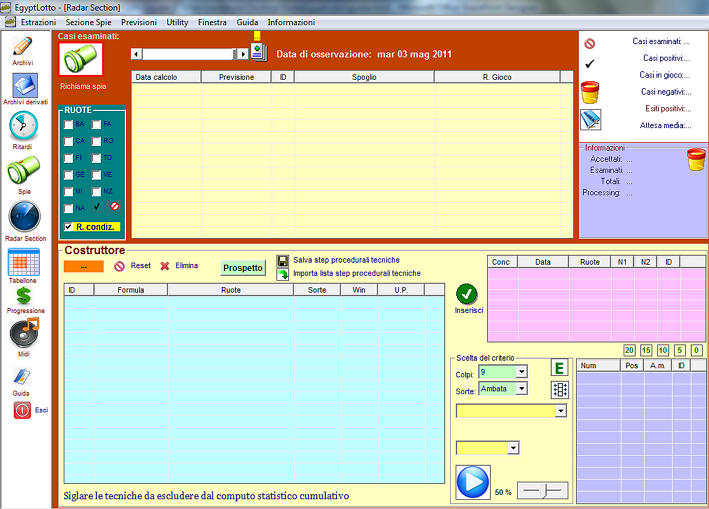The width and height of the screenshot is (709, 509).
Task: Click the green Inserisci checkmark
Action: (x=467, y=294)
